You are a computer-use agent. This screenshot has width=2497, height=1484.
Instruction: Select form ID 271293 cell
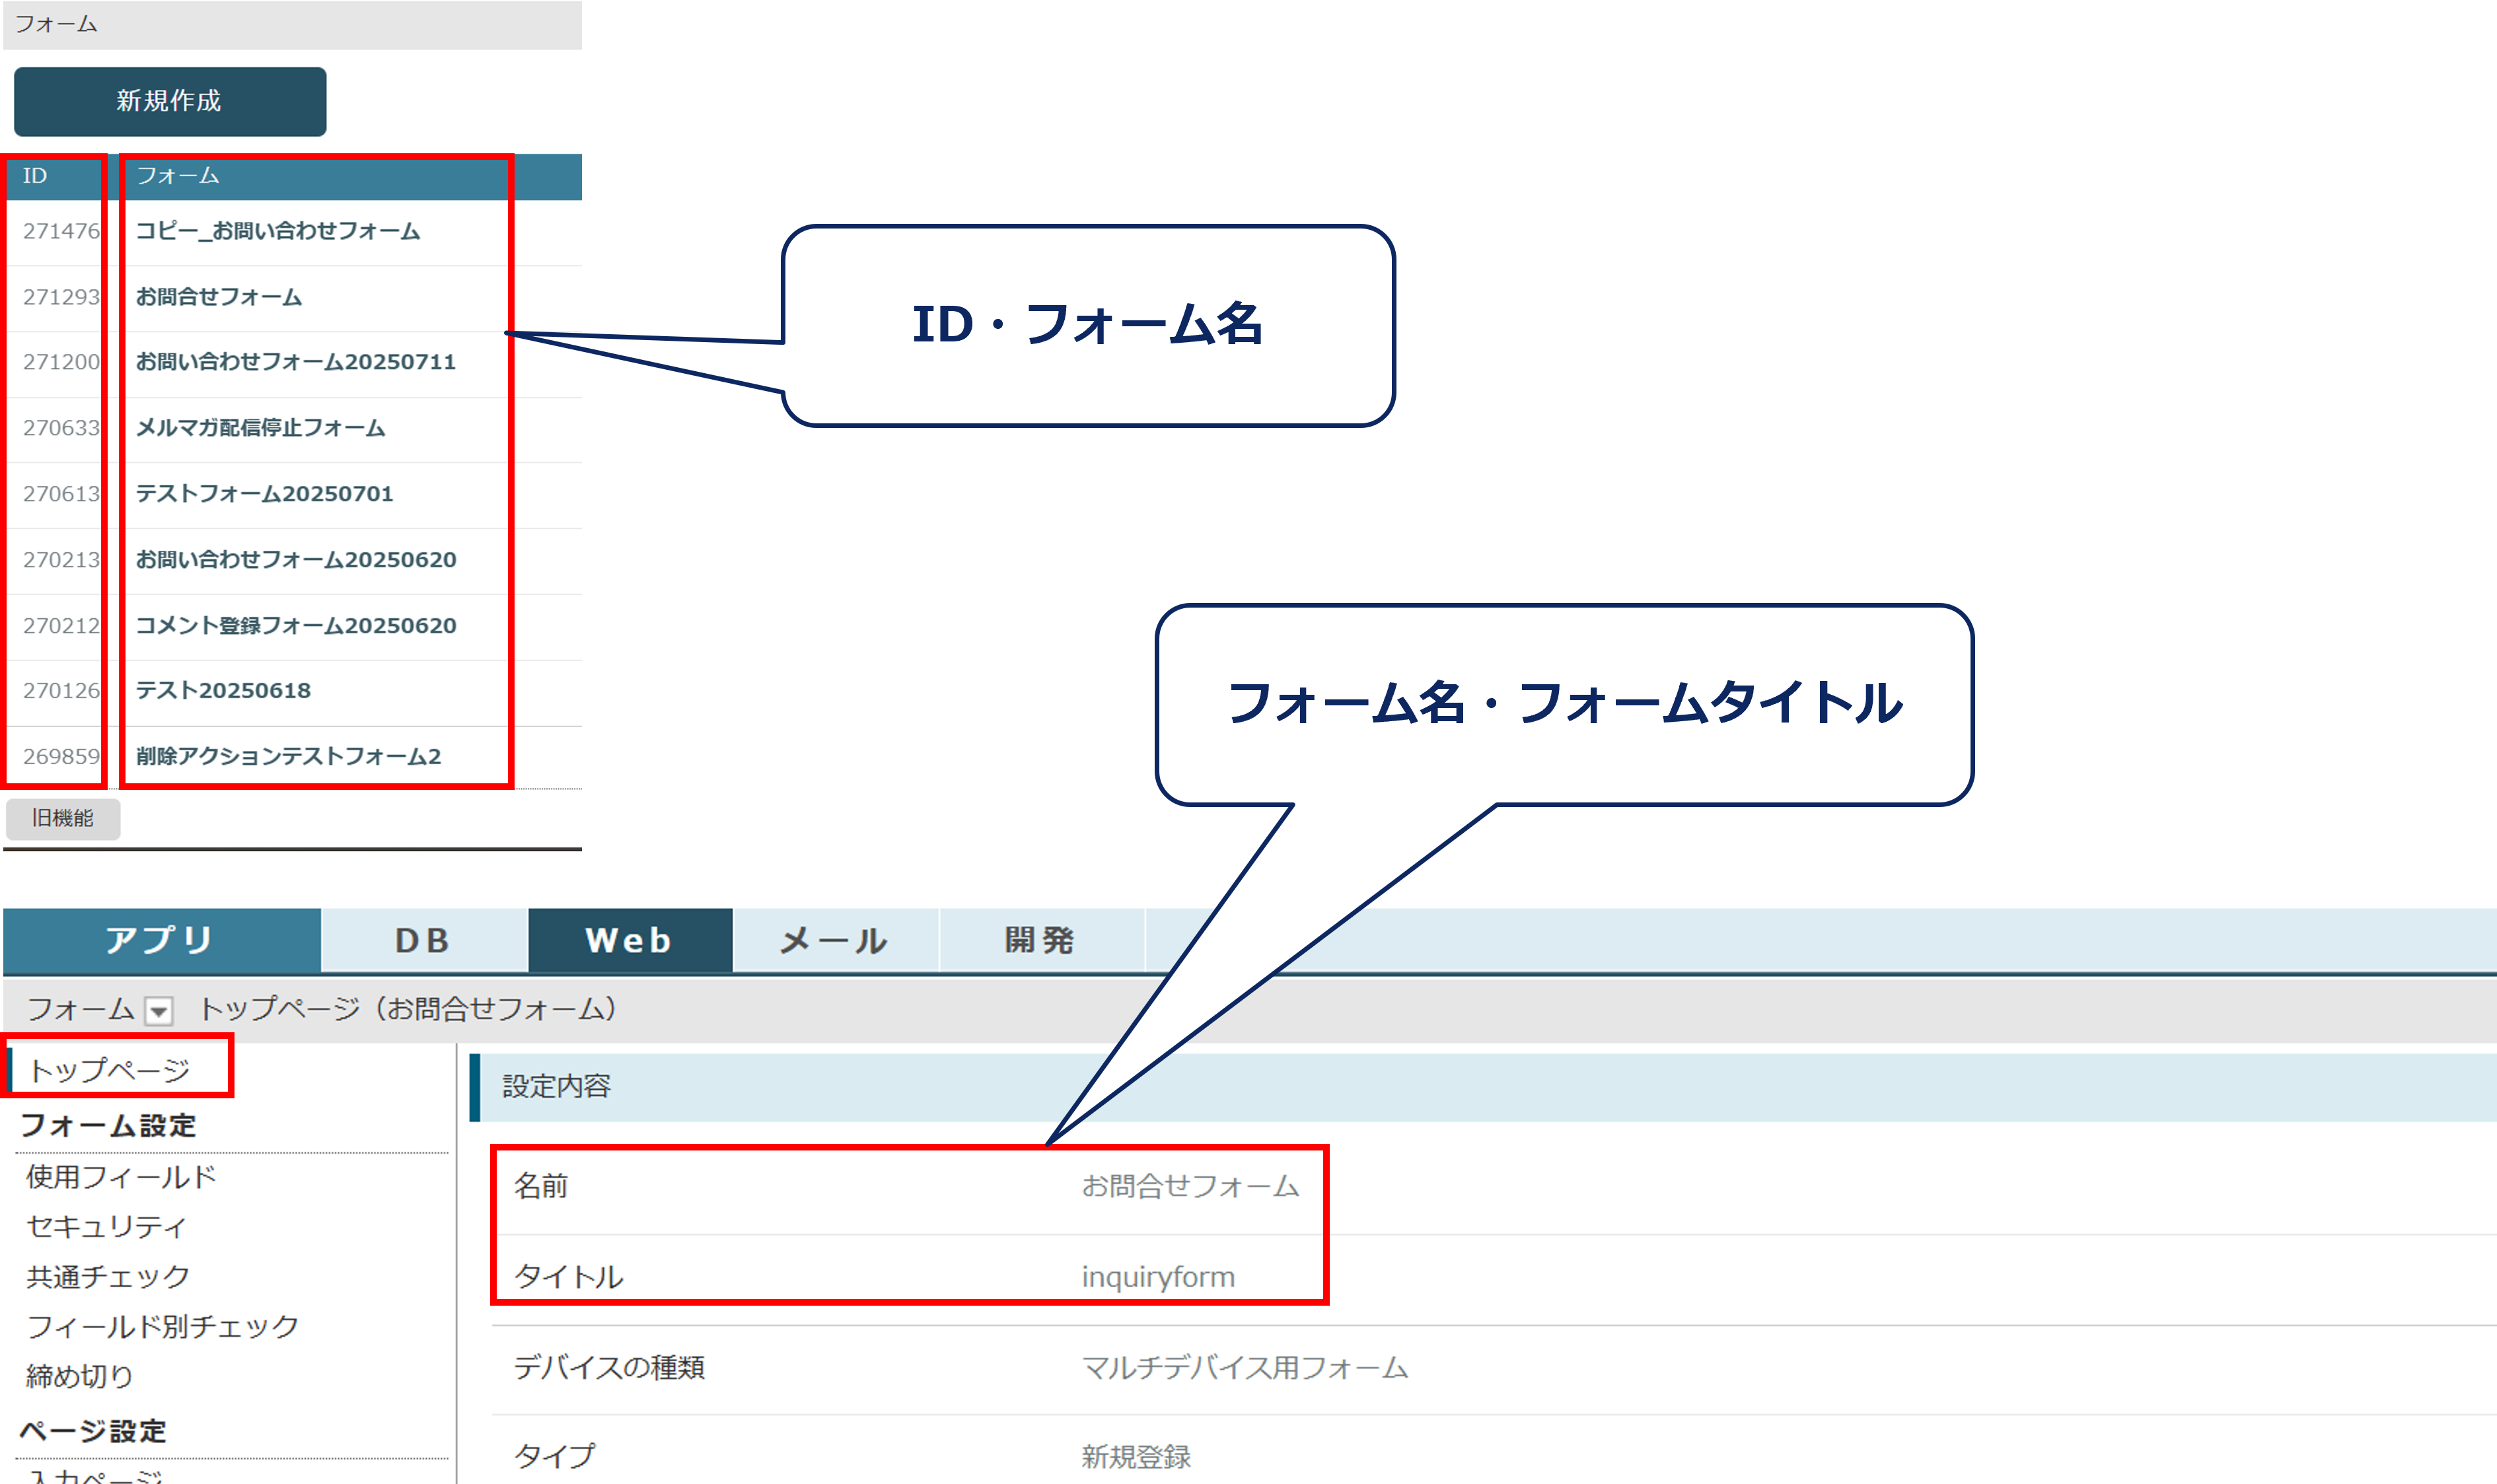click(x=61, y=297)
